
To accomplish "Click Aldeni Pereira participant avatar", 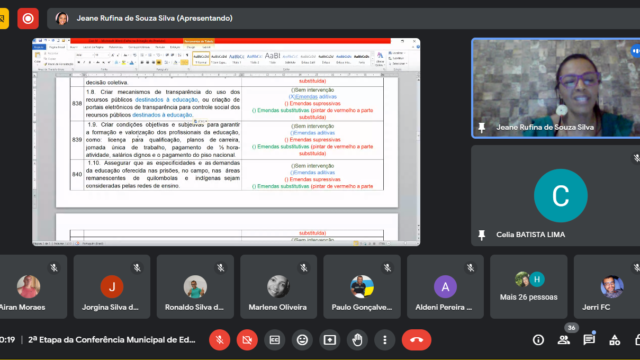I will click(x=445, y=287).
